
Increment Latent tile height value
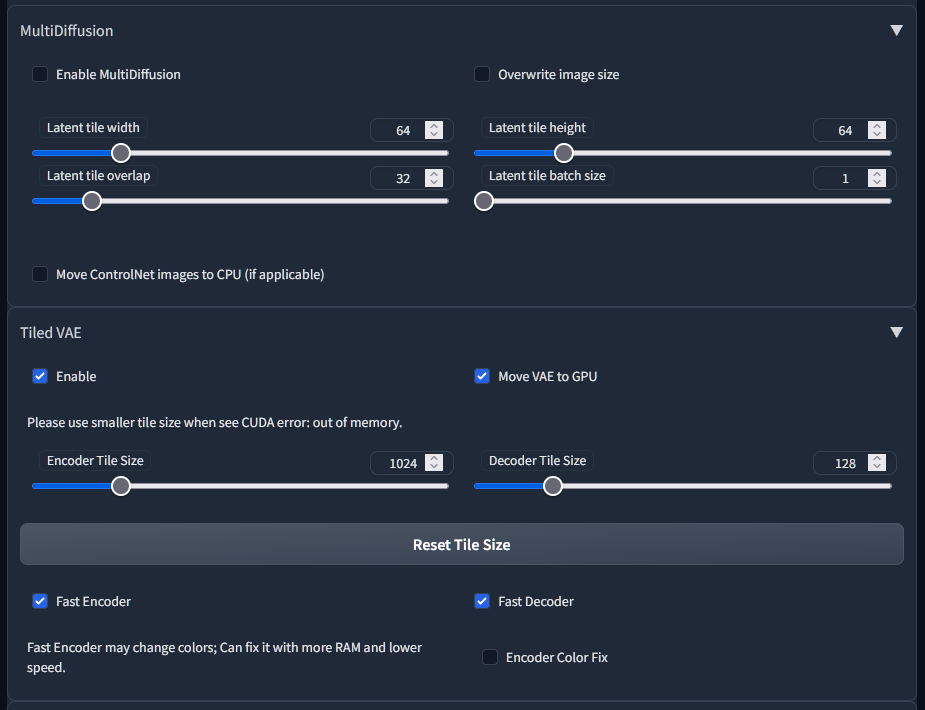(877, 126)
